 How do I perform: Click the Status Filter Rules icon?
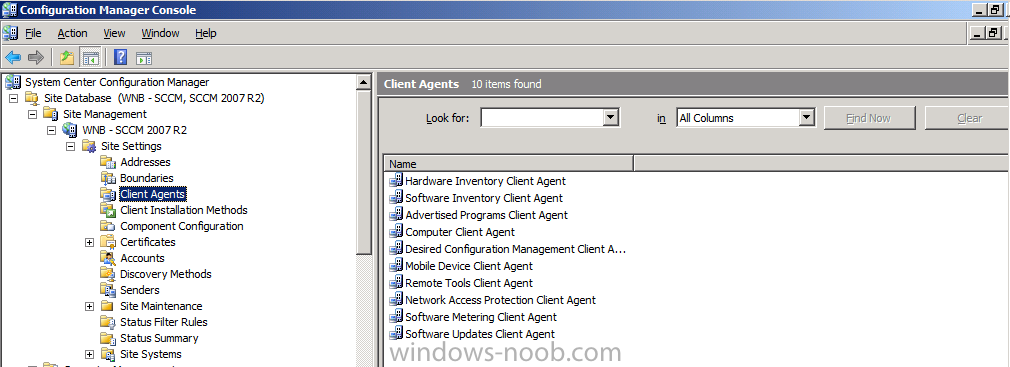pyautogui.click(x=108, y=322)
